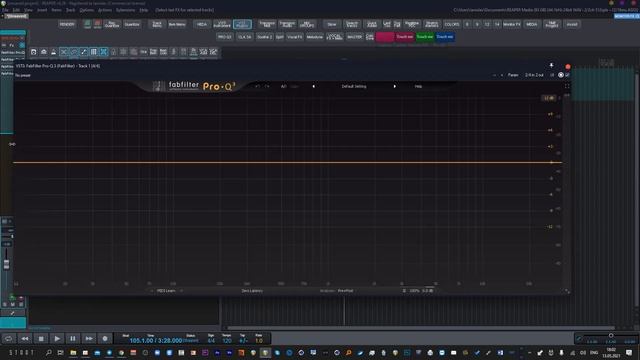Pin the Pro-Q 3 FX window on top

click(x=551, y=66)
